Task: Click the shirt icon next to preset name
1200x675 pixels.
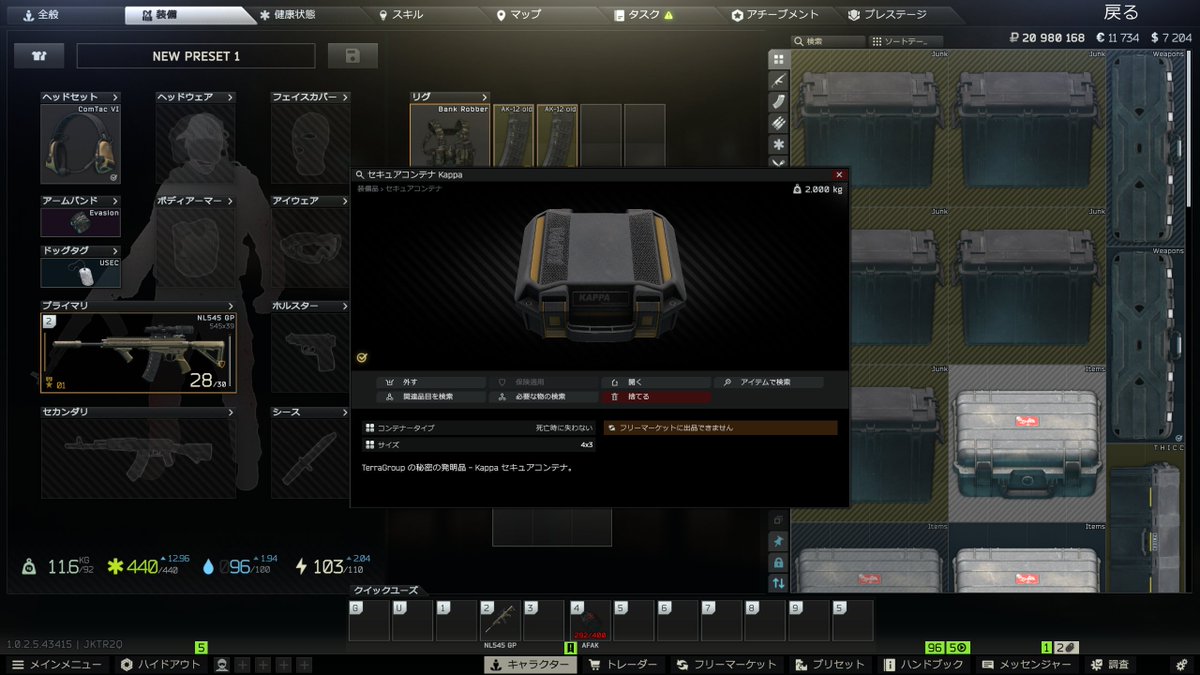Action: pyautogui.click(x=39, y=56)
